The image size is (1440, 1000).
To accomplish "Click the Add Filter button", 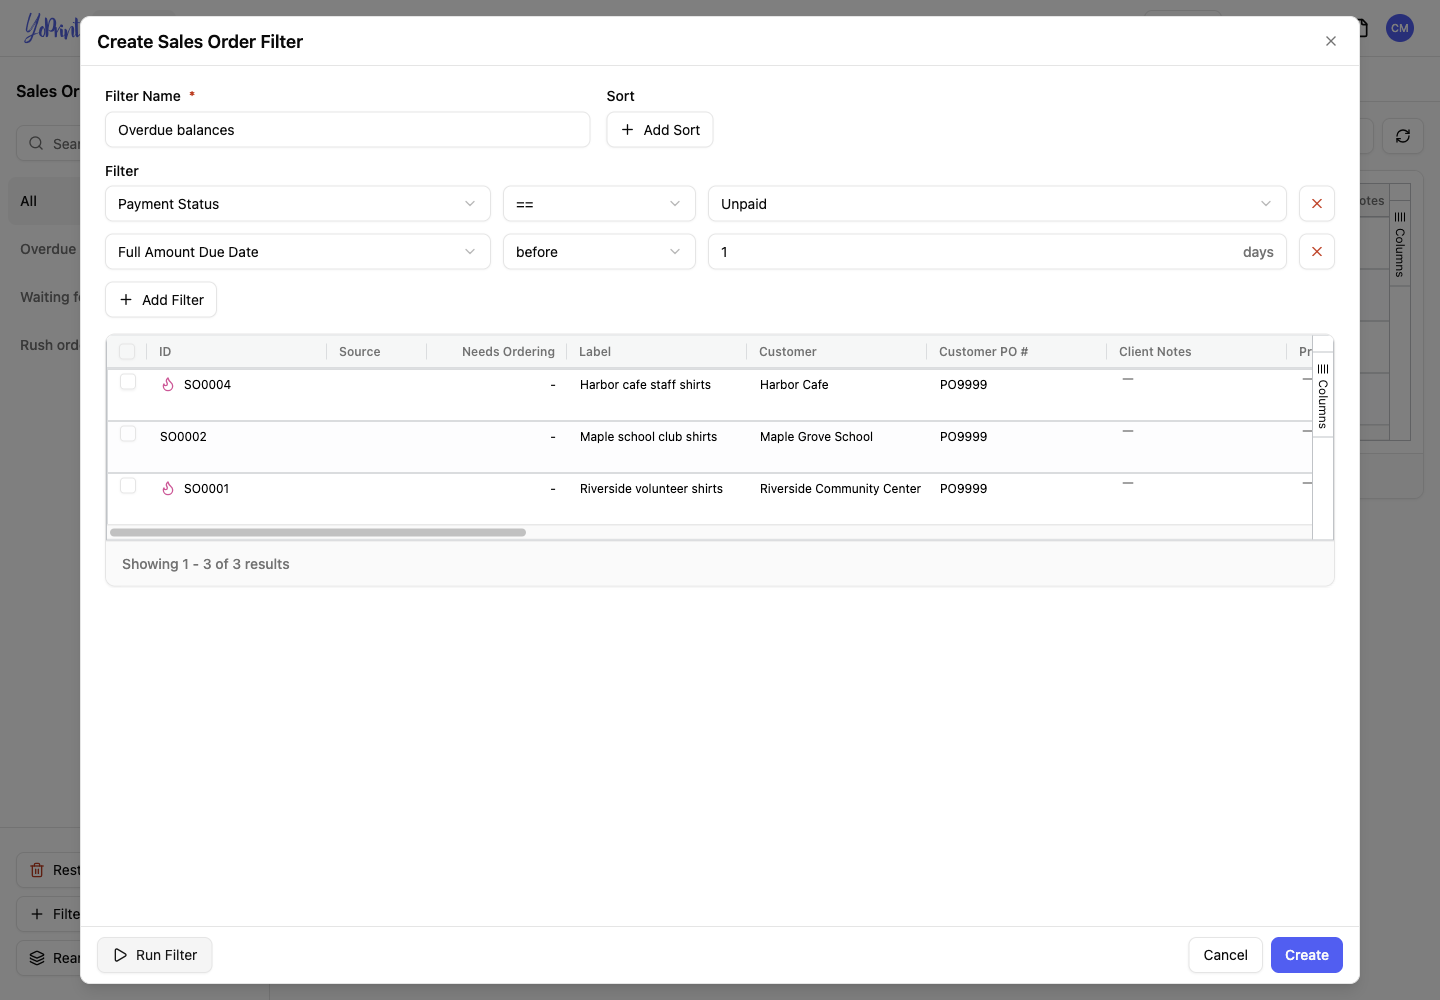I will [161, 300].
